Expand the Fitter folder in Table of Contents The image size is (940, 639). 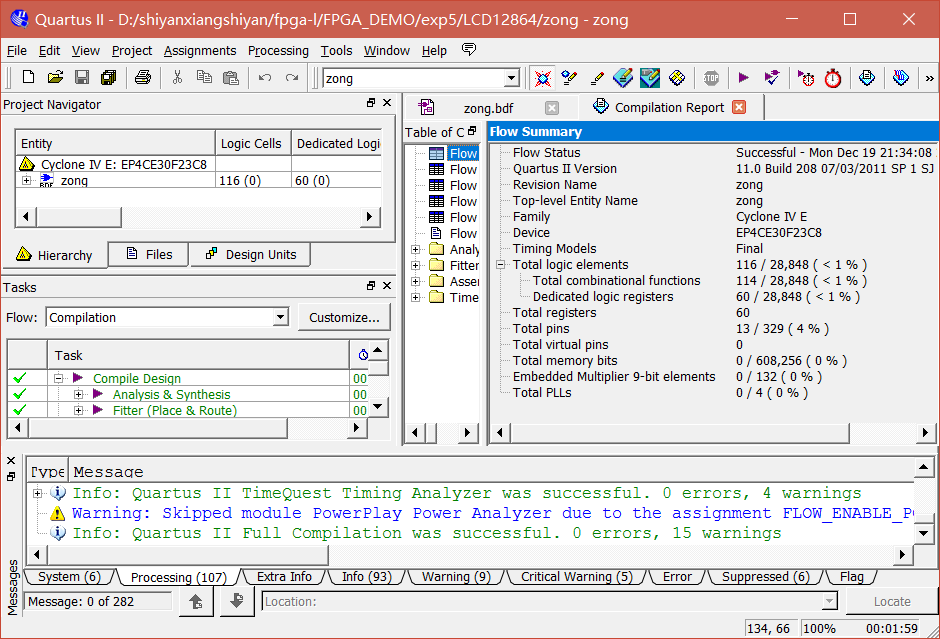point(415,265)
